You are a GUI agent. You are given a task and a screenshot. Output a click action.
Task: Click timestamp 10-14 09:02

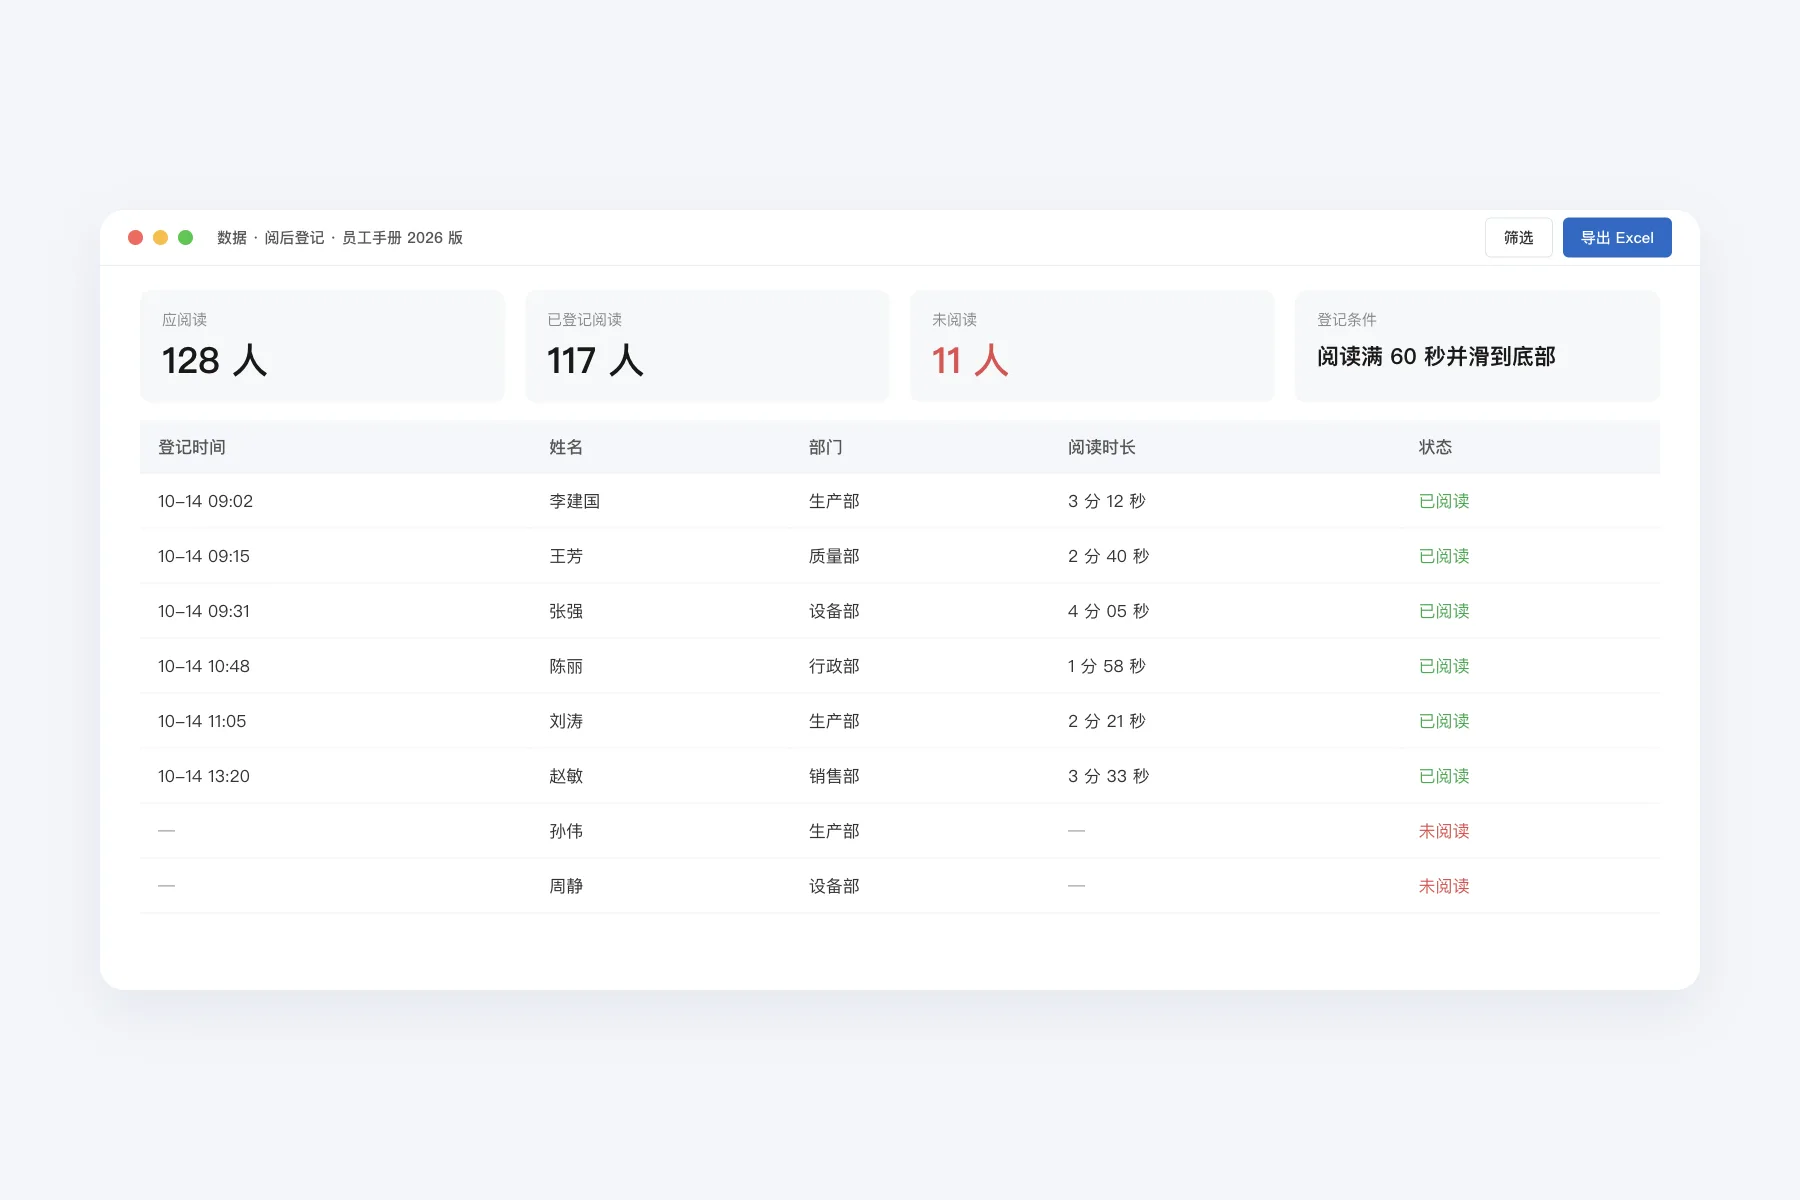pyautogui.click(x=205, y=501)
